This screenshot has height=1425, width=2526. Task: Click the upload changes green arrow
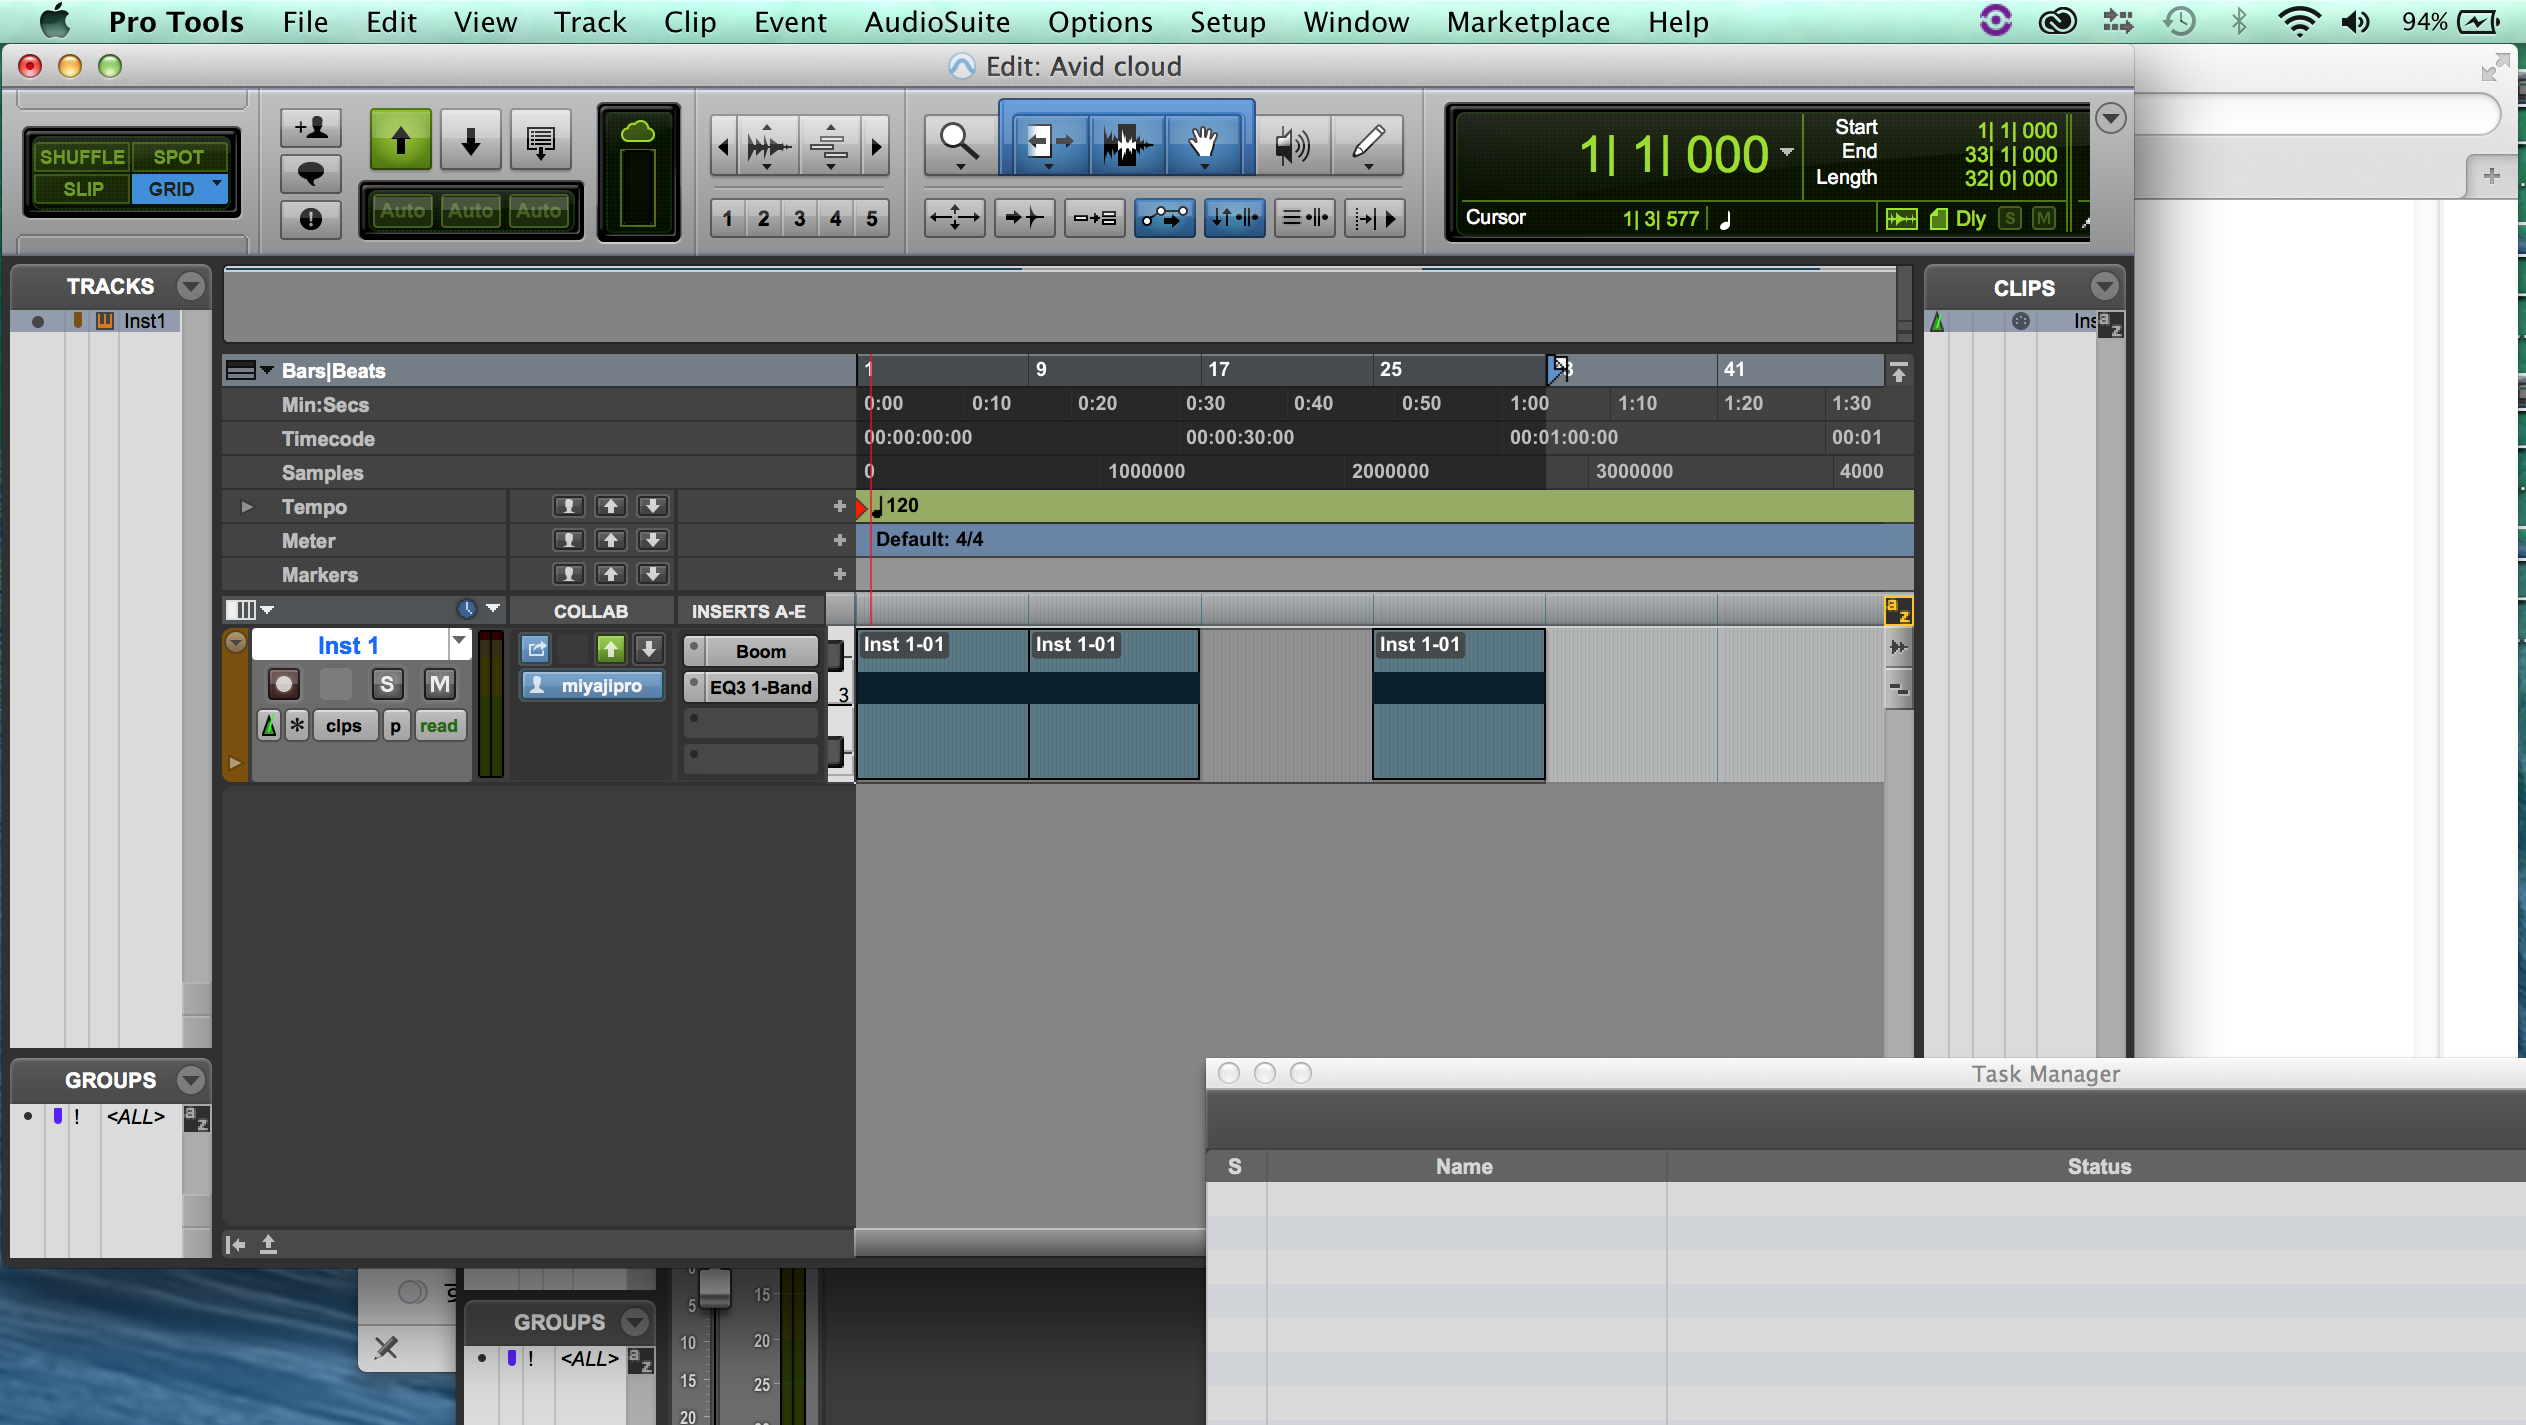click(400, 141)
